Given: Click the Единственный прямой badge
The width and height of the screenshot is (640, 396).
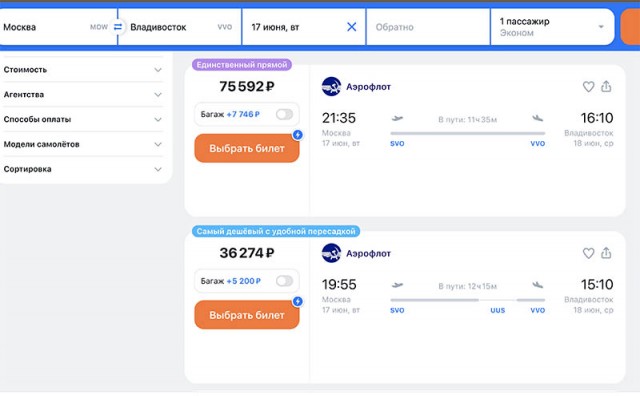Looking at the screenshot, I should pyautogui.click(x=242, y=65).
